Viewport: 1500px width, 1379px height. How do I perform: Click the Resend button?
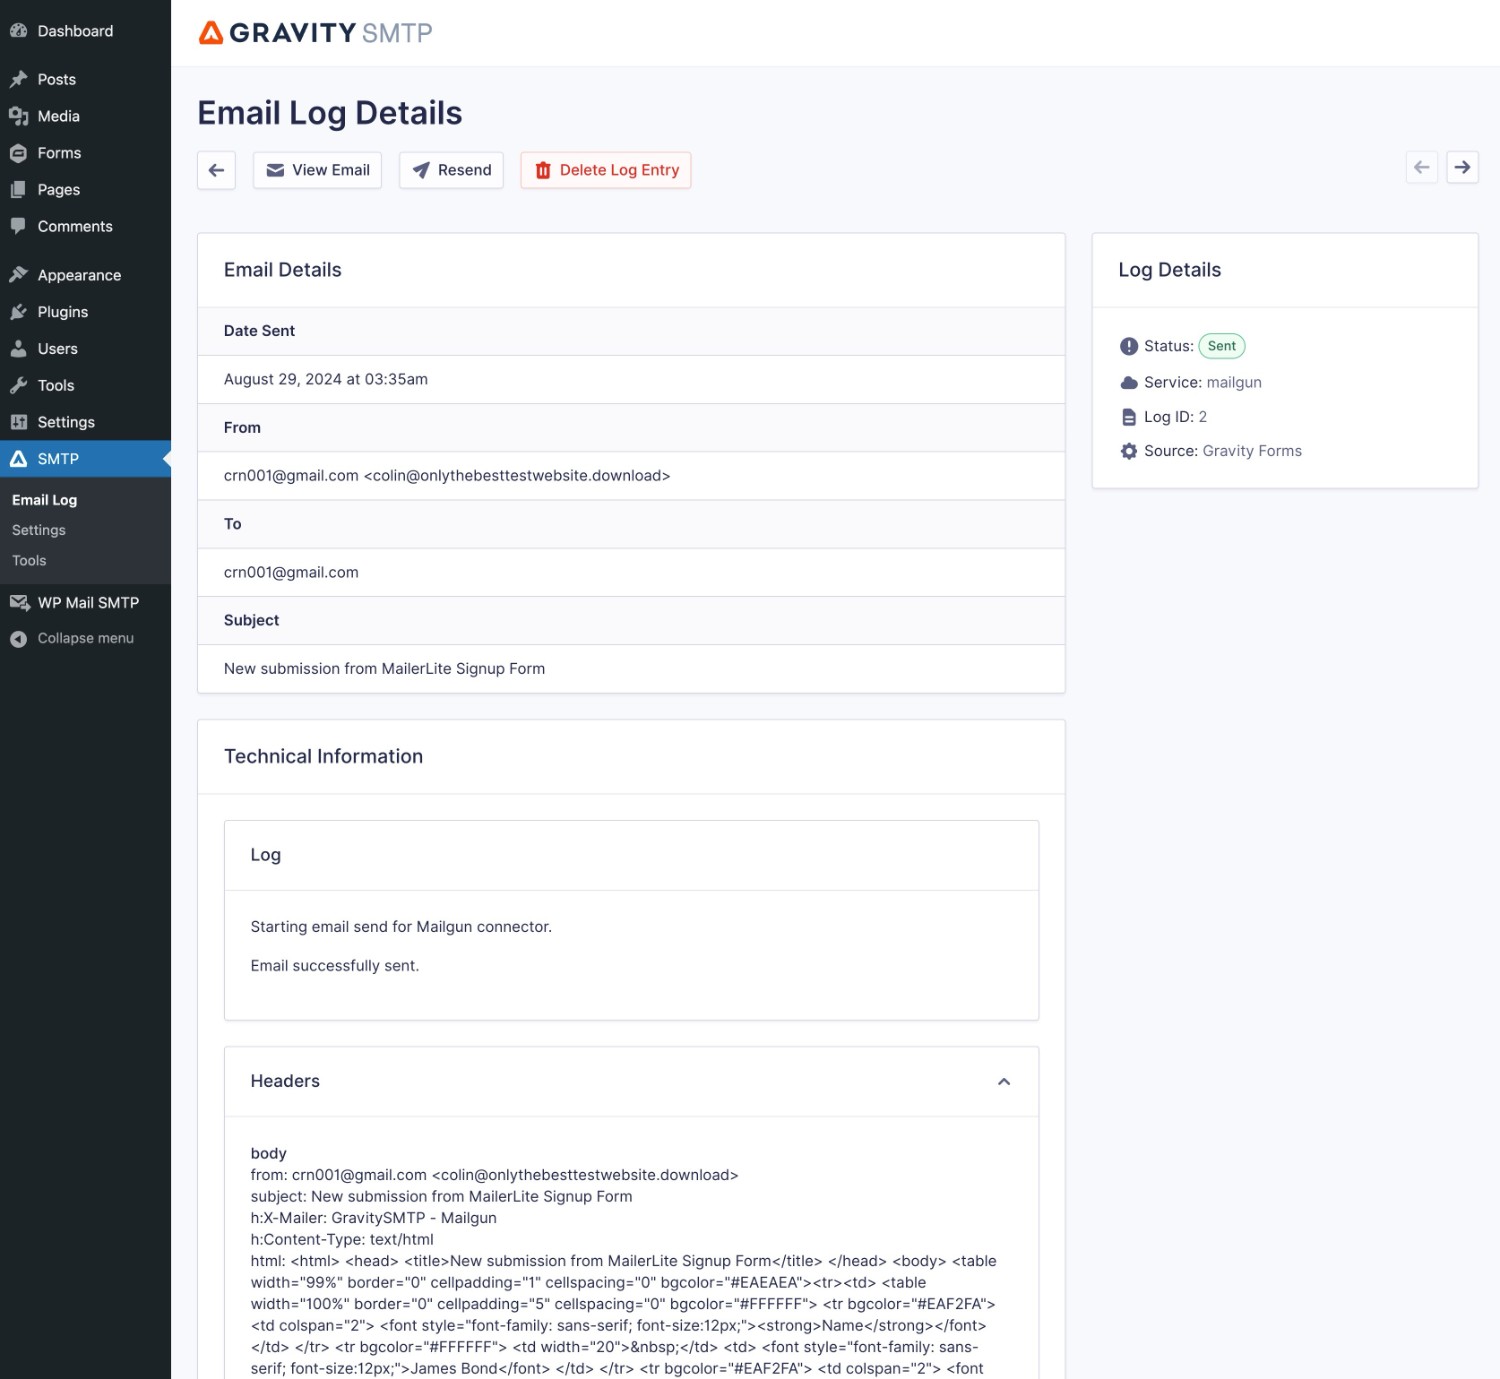coord(451,170)
